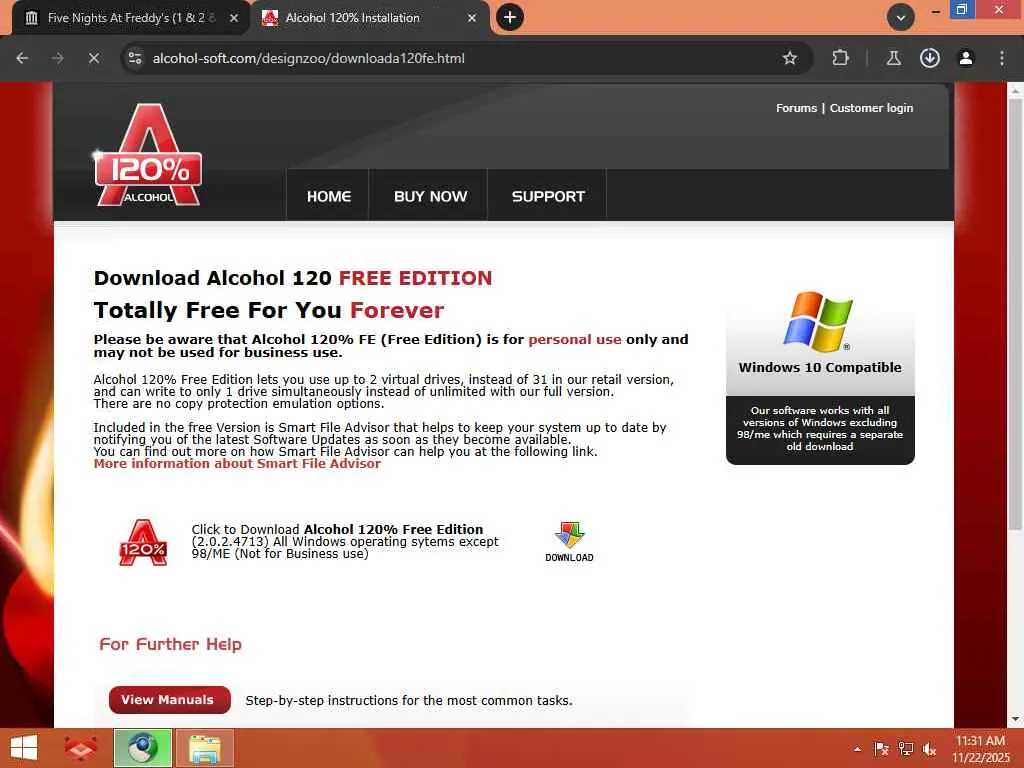Click the Alcohol 120% logo in header
The width and height of the screenshot is (1024, 768).
click(148, 155)
